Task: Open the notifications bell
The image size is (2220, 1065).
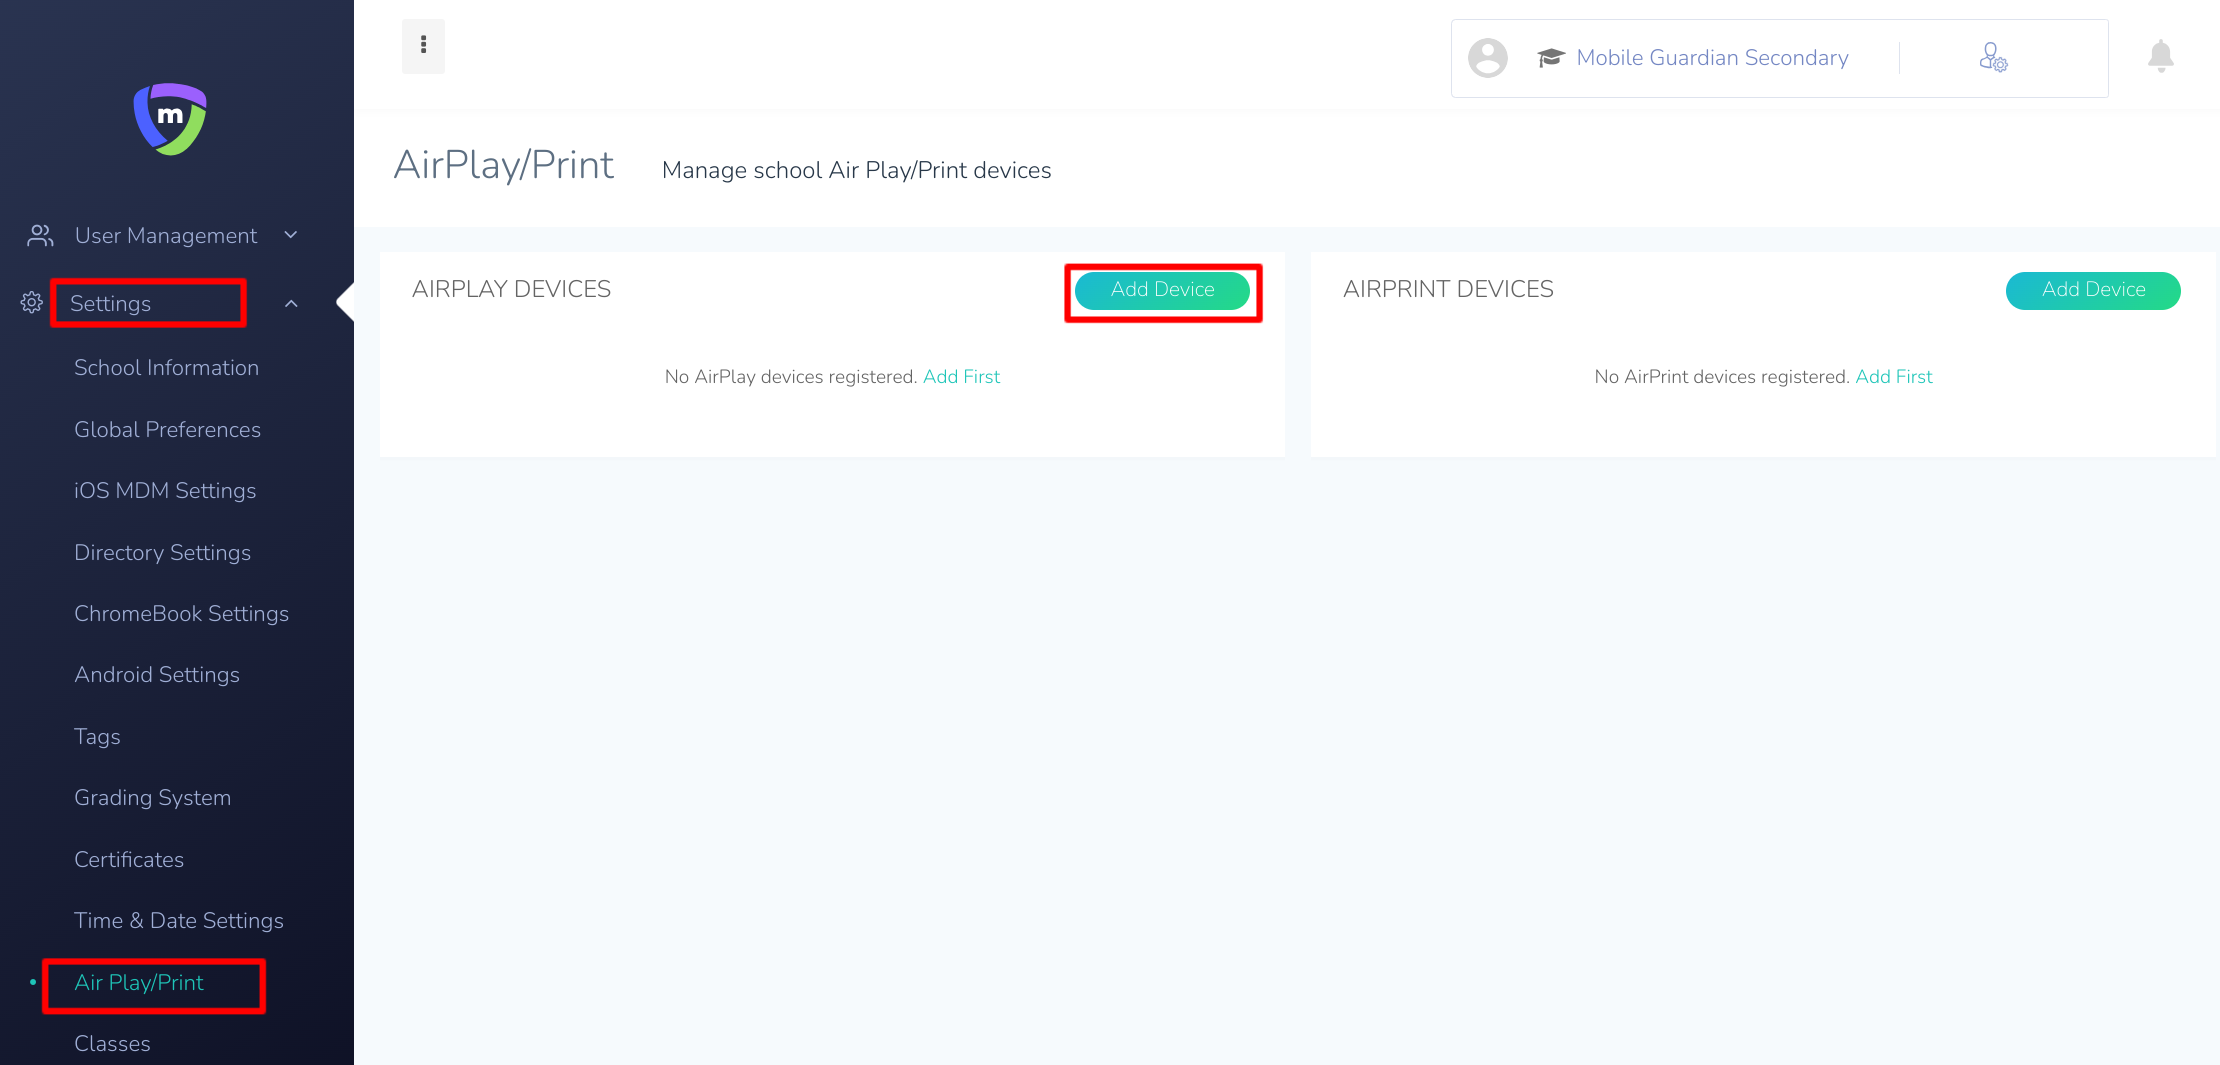Action: click(x=2161, y=56)
